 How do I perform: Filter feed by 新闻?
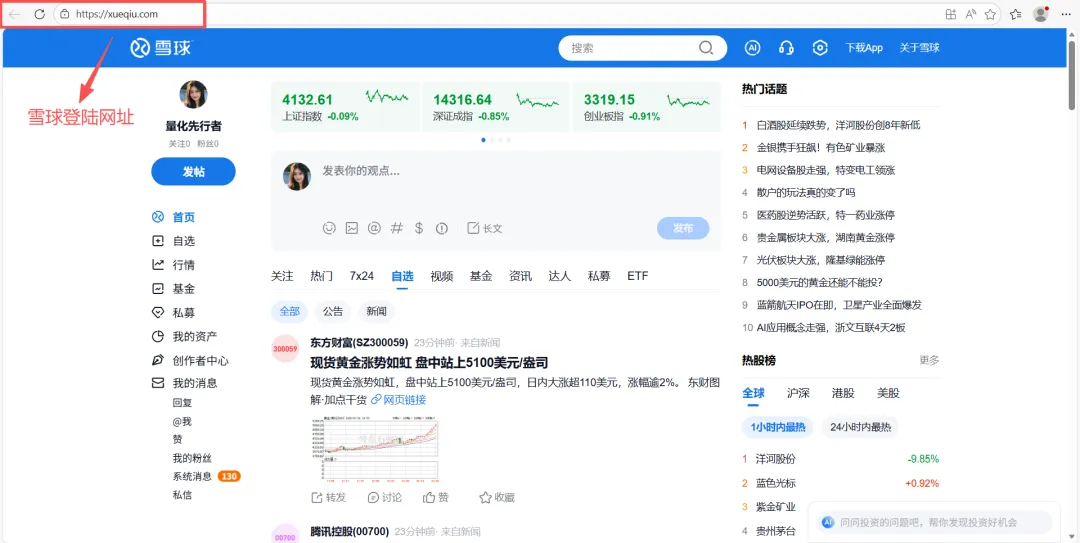click(377, 311)
